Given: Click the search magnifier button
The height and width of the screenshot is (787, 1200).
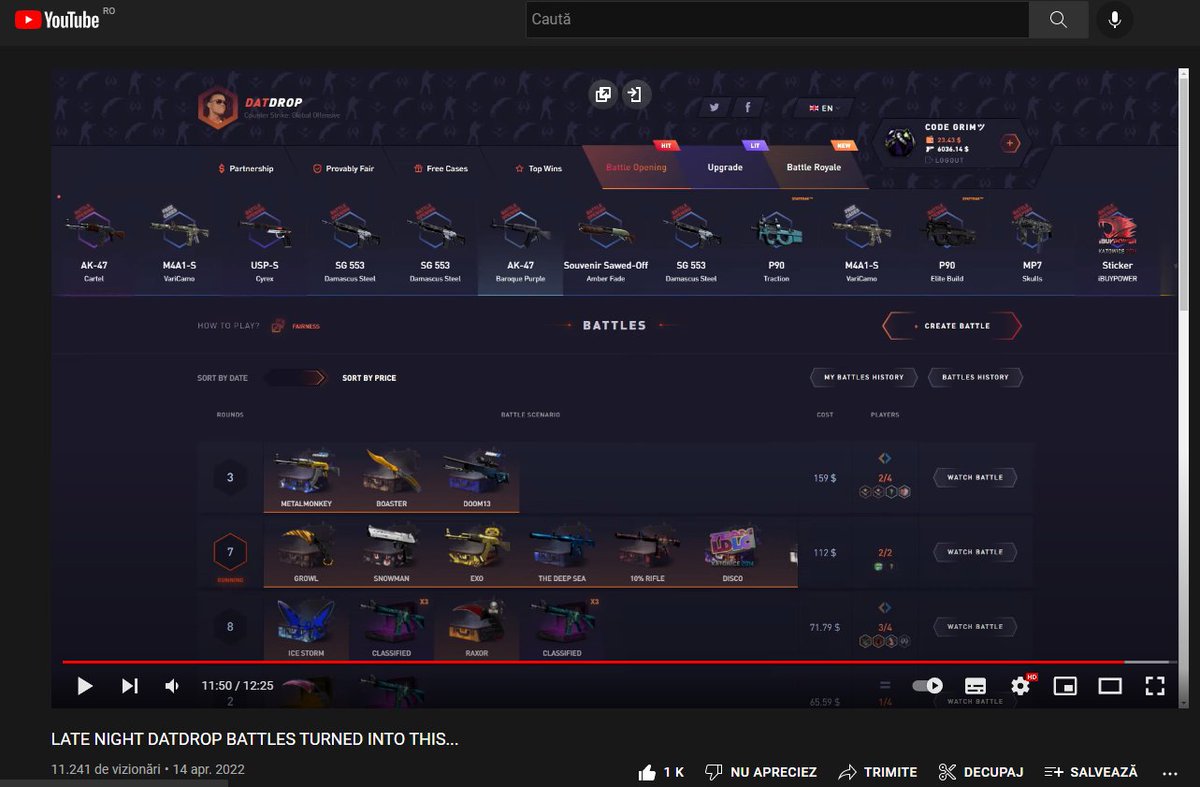Looking at the screenshot, I should tap(1059, 19).
